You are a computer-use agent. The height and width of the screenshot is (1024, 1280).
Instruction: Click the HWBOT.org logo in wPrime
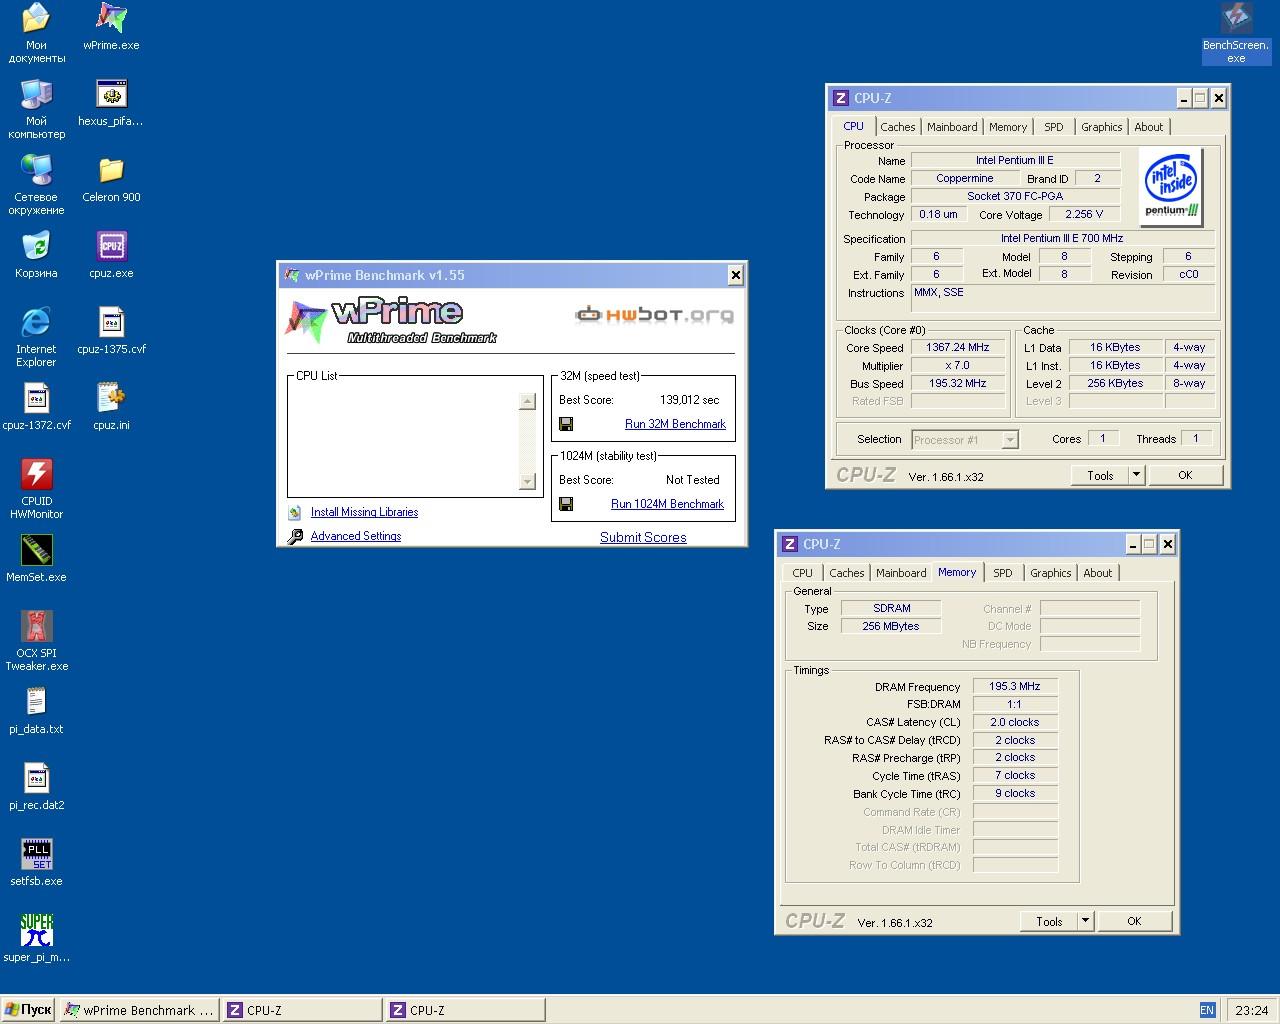point(654,315)
